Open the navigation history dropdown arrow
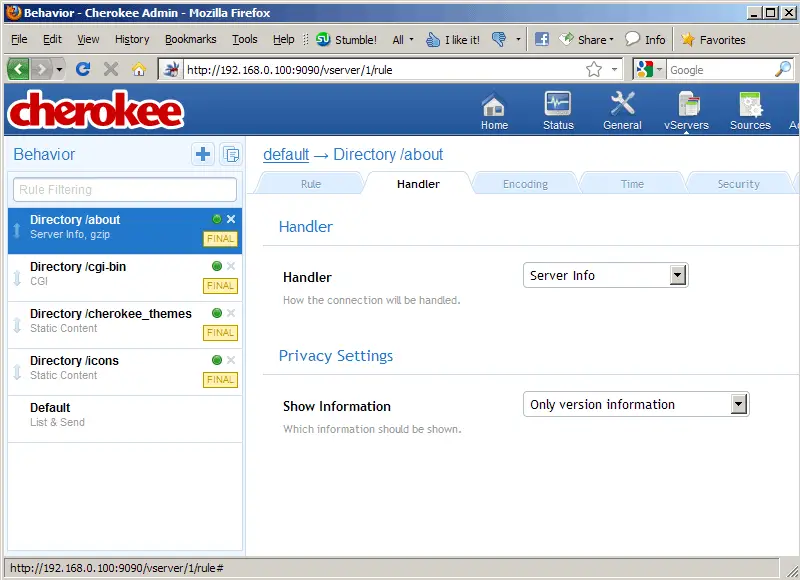This screenshot has height=580, width=800. (x=60, y=69)
